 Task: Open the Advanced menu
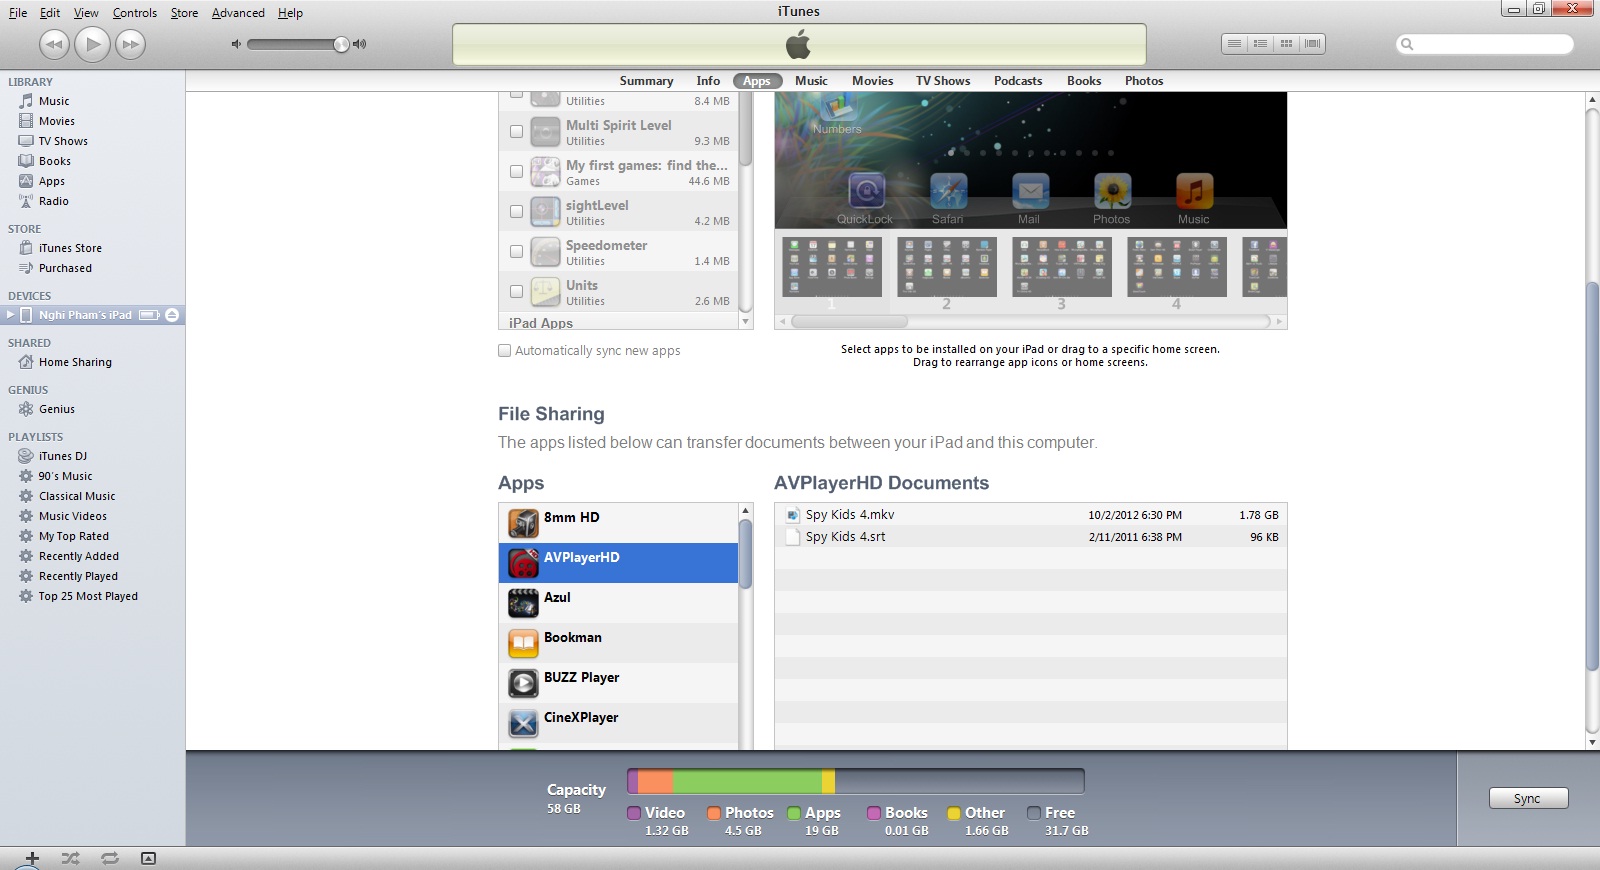click(x=238, y=13)
